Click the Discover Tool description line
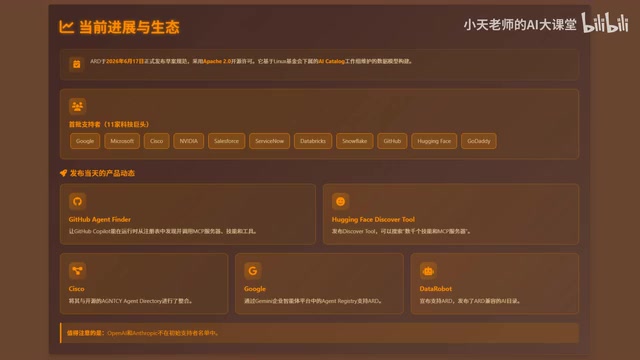The height and width of the screenshot is (360, 640). [x=402, y=231]
